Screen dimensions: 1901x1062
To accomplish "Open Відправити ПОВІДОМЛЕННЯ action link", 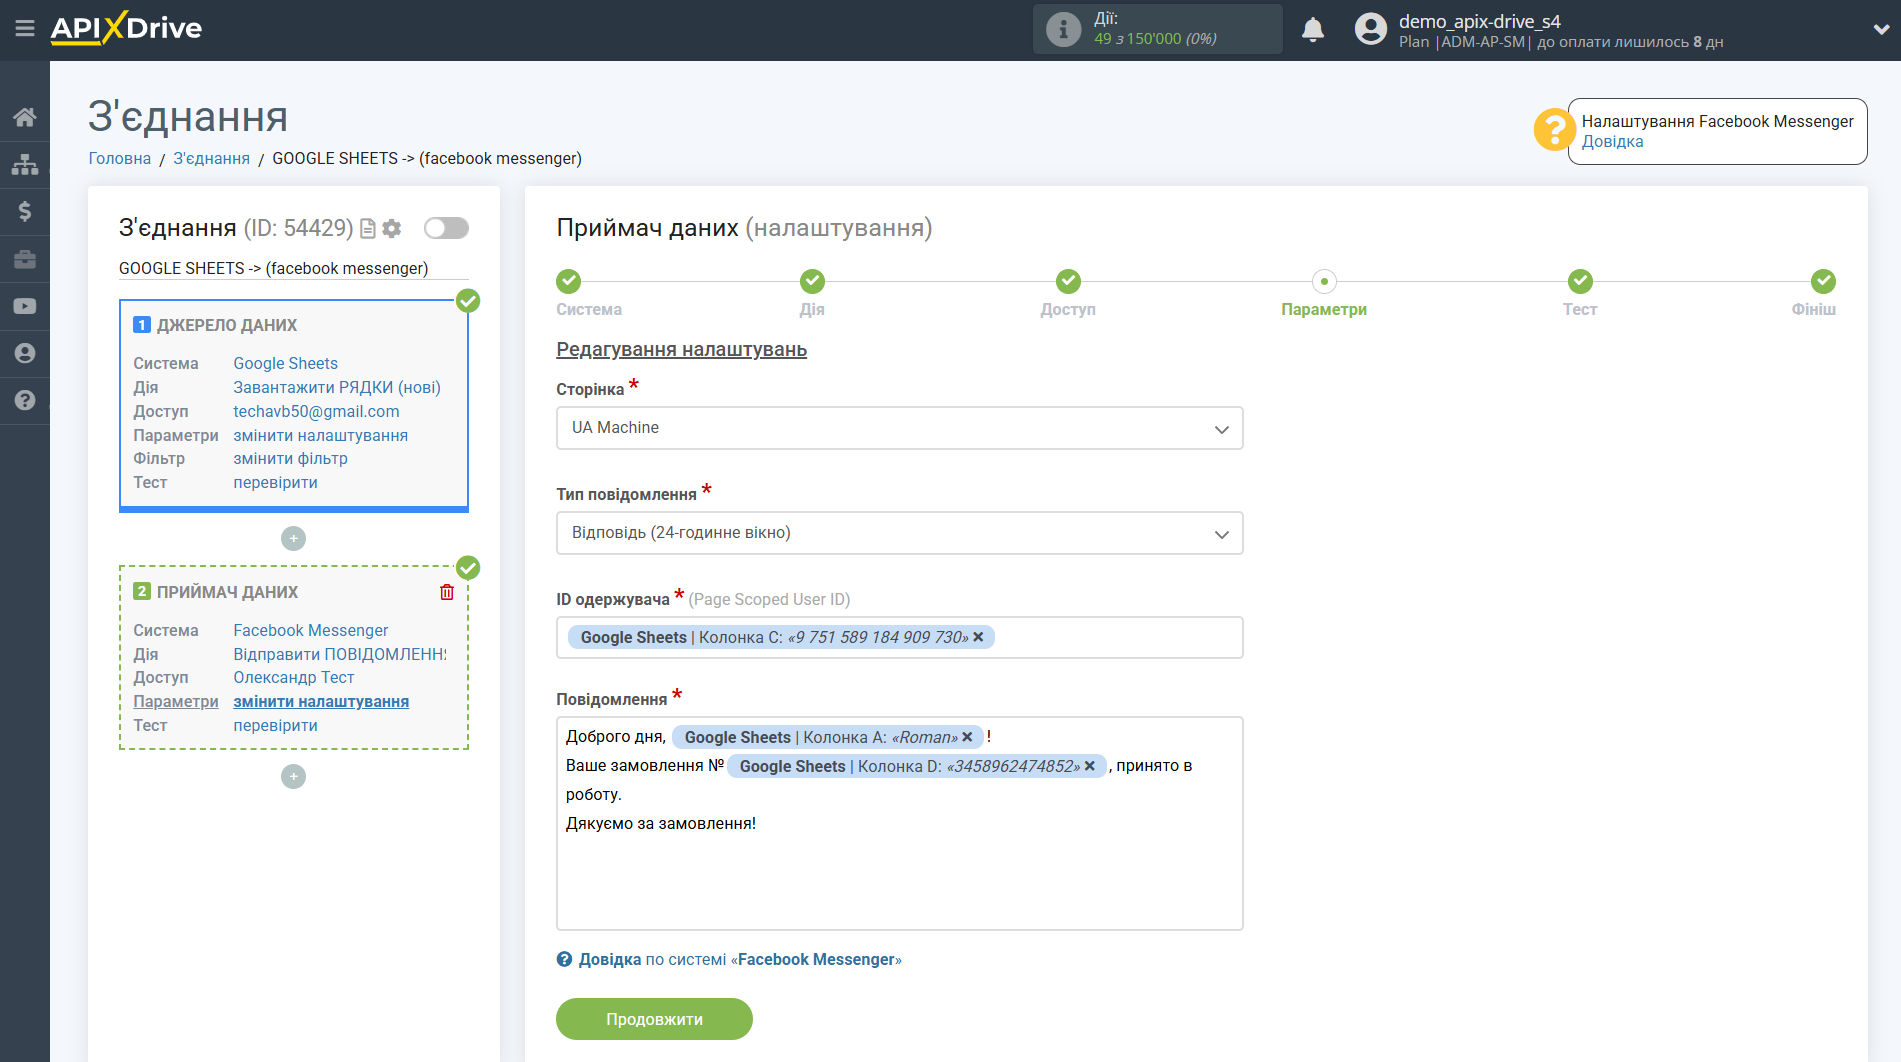I will (340, 654).
